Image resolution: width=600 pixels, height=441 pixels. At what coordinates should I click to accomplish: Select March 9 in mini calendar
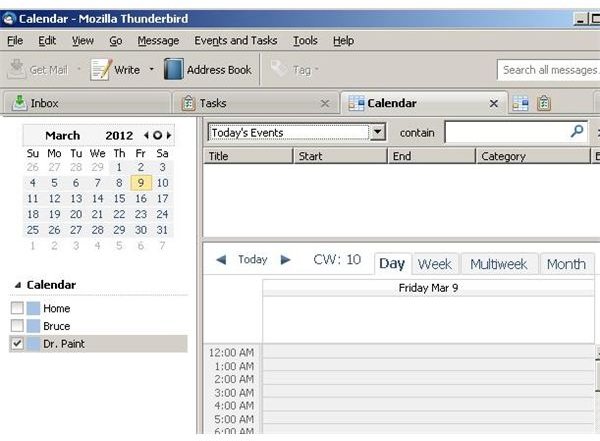click(141, 183)
